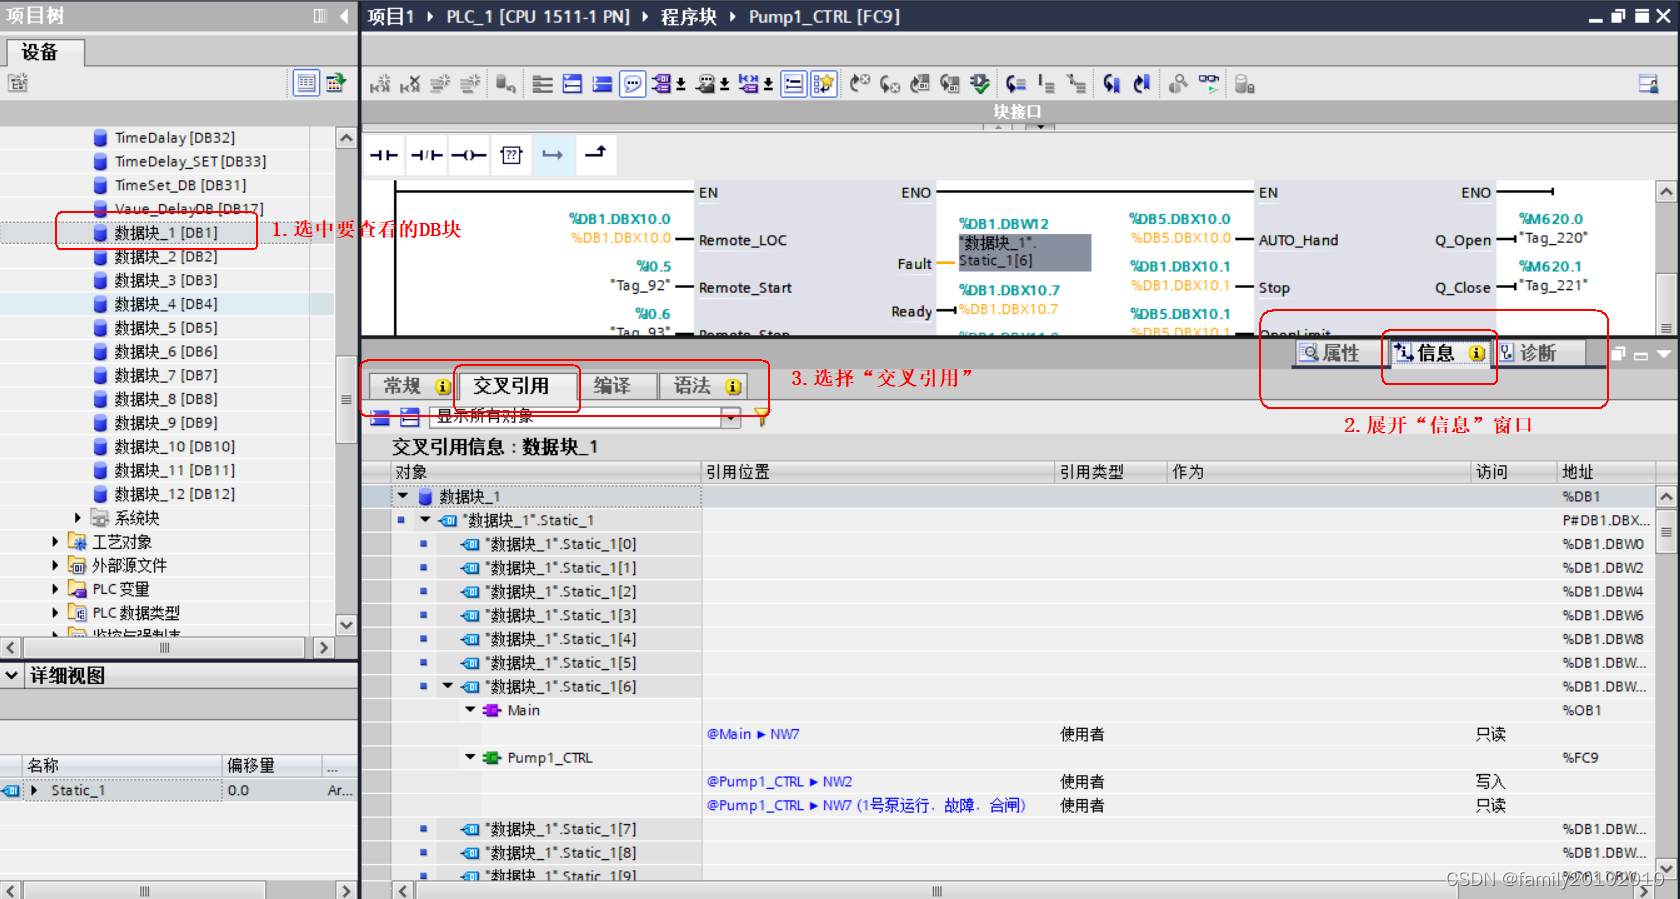
Task: Insert a normally open contact
Action: 384,155
